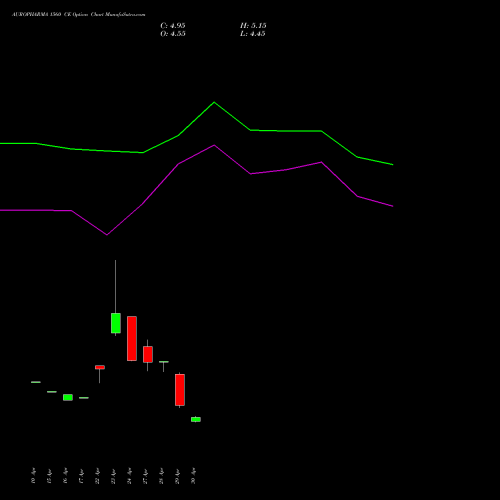Click the close value C: 4.95
The width and height of the screenshot is (500, 500).
click(173, 26)
